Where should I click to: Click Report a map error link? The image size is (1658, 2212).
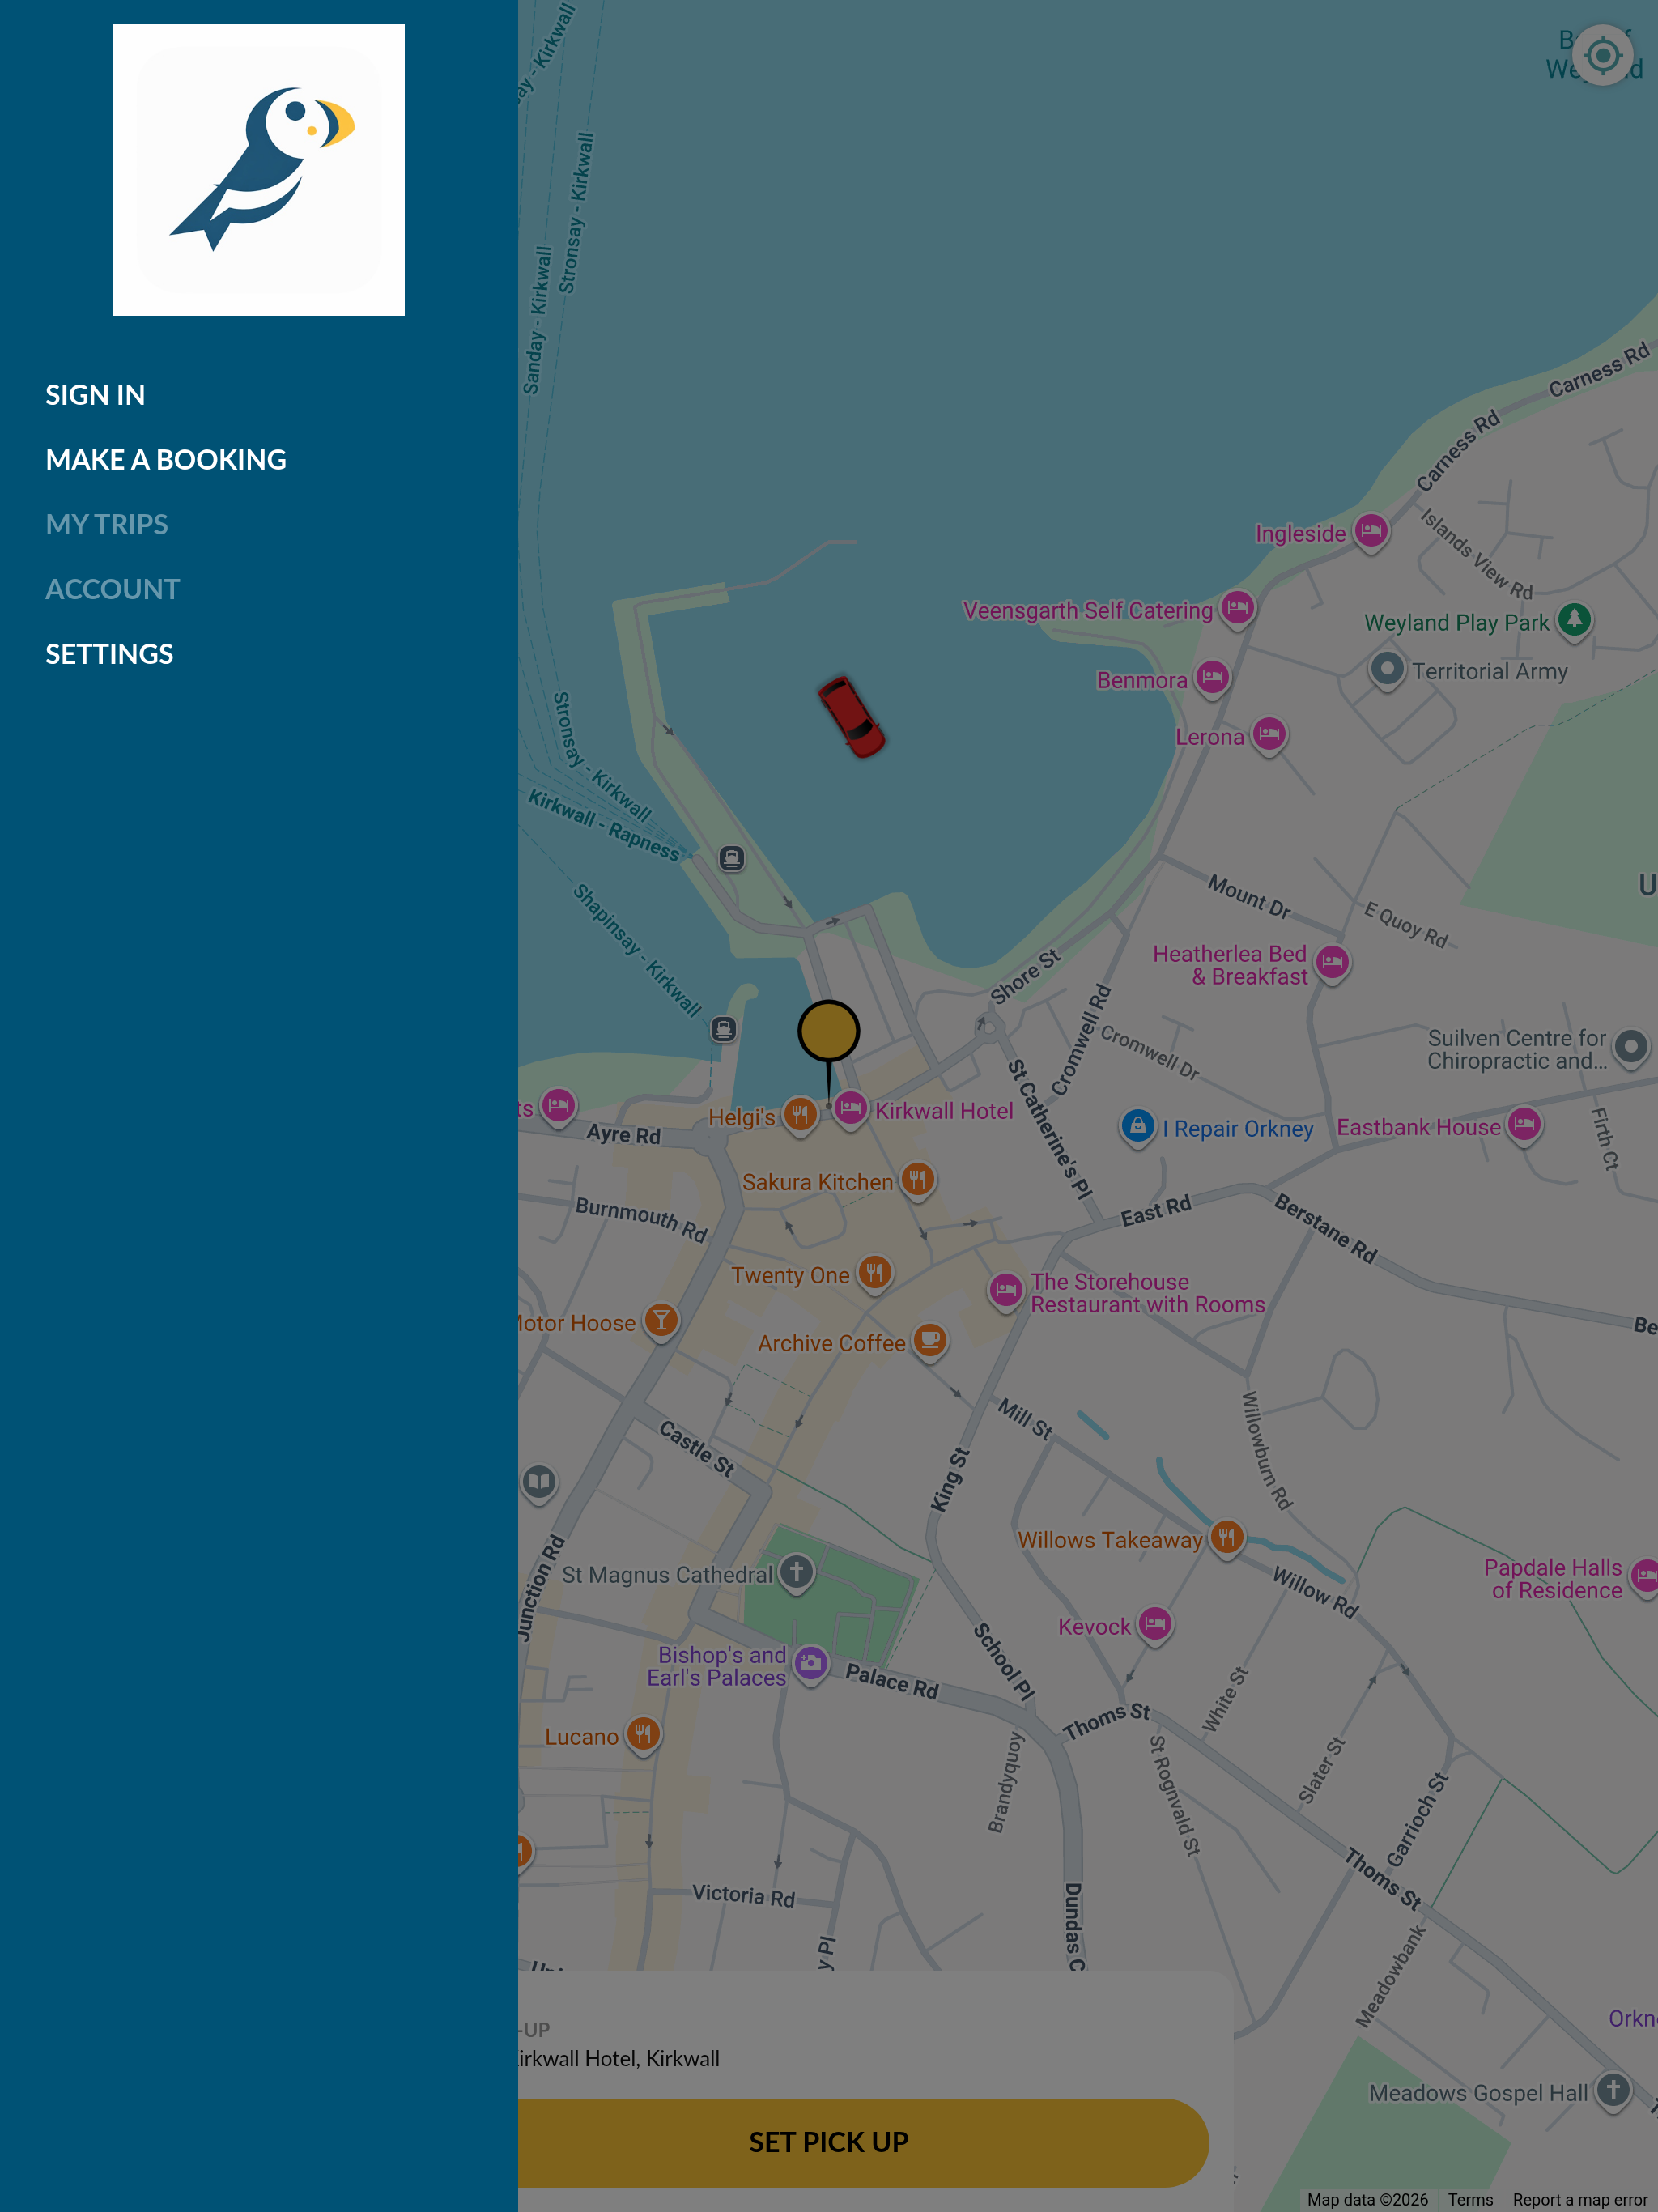[1579, 2200]
